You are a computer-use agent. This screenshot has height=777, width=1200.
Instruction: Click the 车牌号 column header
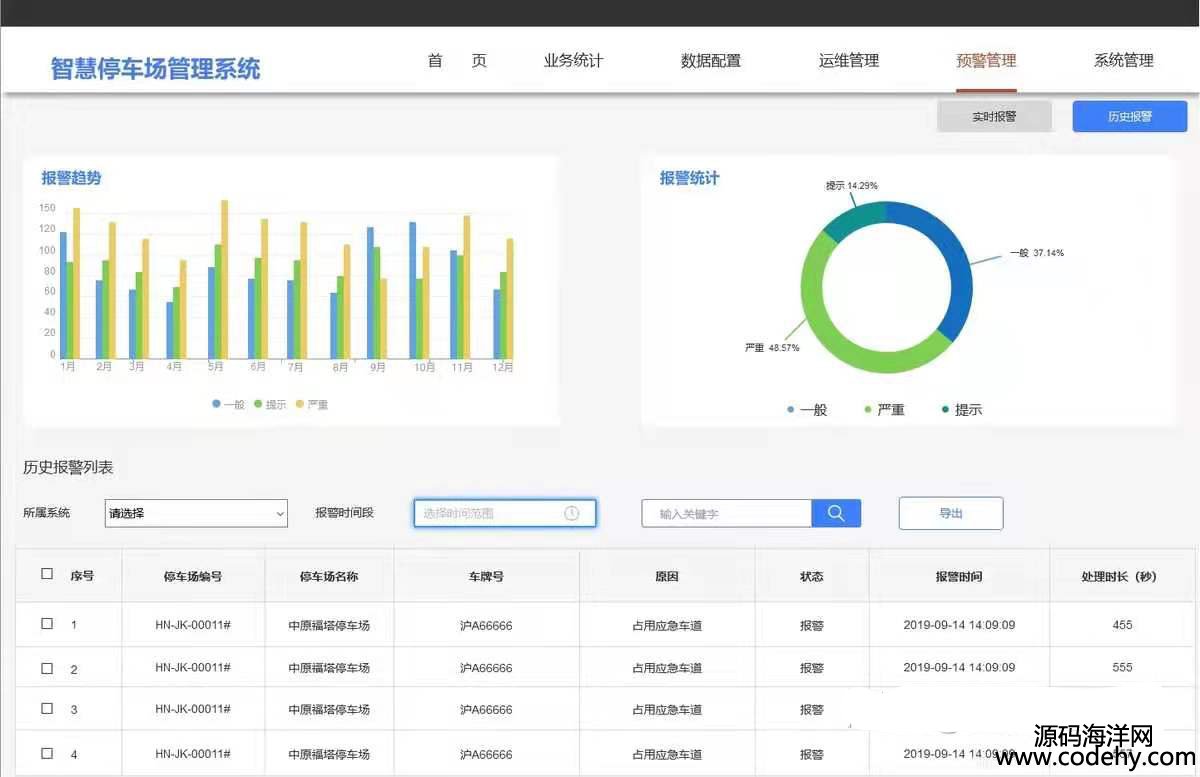486,576
